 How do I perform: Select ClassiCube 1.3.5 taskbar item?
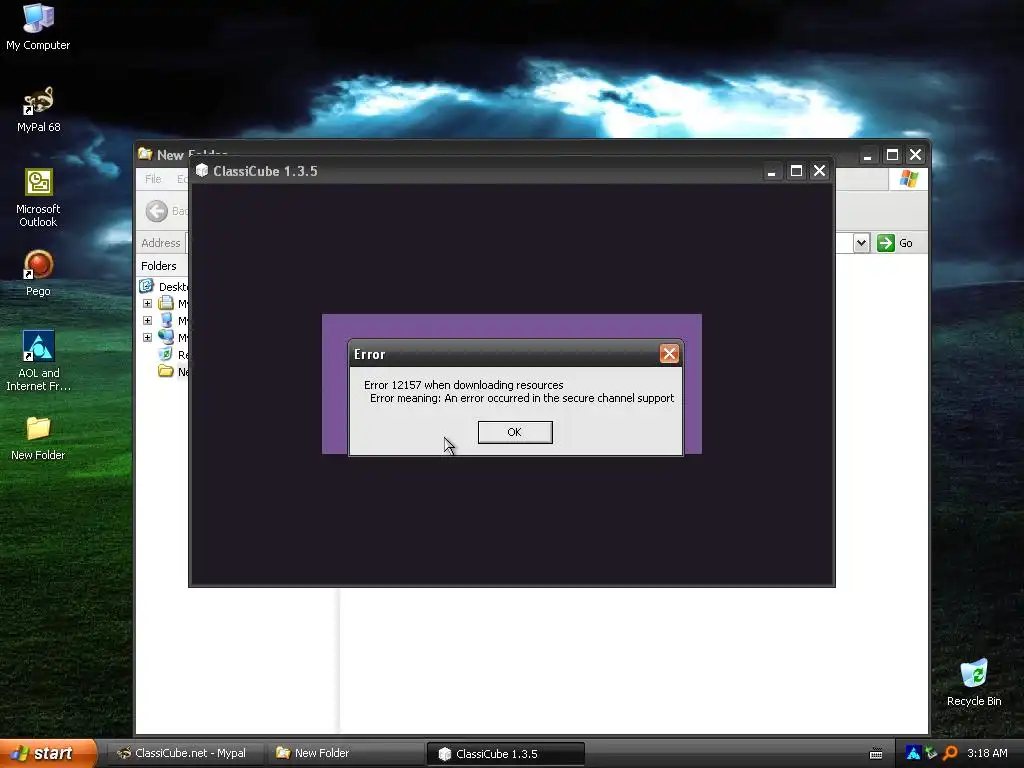pyautogui.click(x=505, y=753)
